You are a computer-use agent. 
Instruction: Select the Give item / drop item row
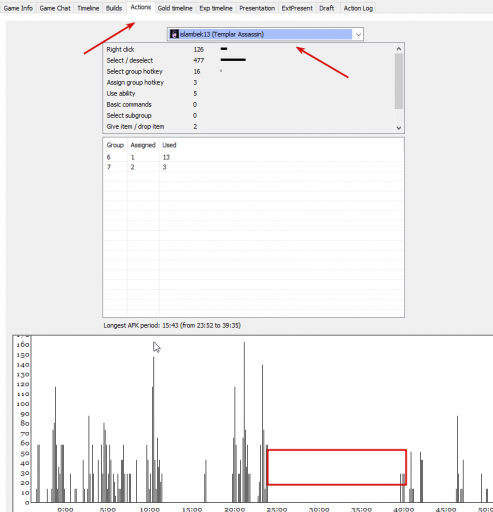(248, 126)
